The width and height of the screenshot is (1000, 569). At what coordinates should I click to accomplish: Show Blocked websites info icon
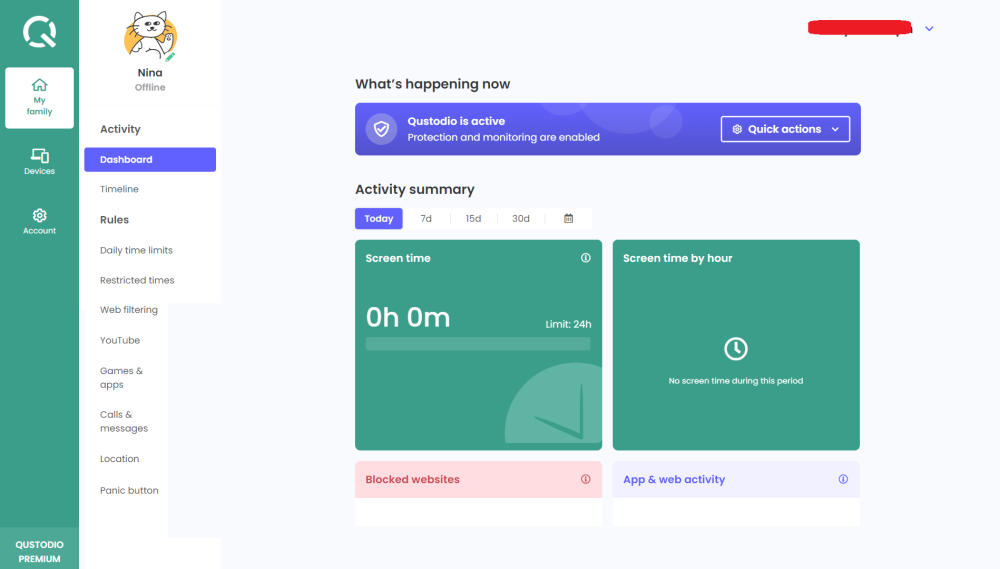pyautogui.click(x=585, y=479)
